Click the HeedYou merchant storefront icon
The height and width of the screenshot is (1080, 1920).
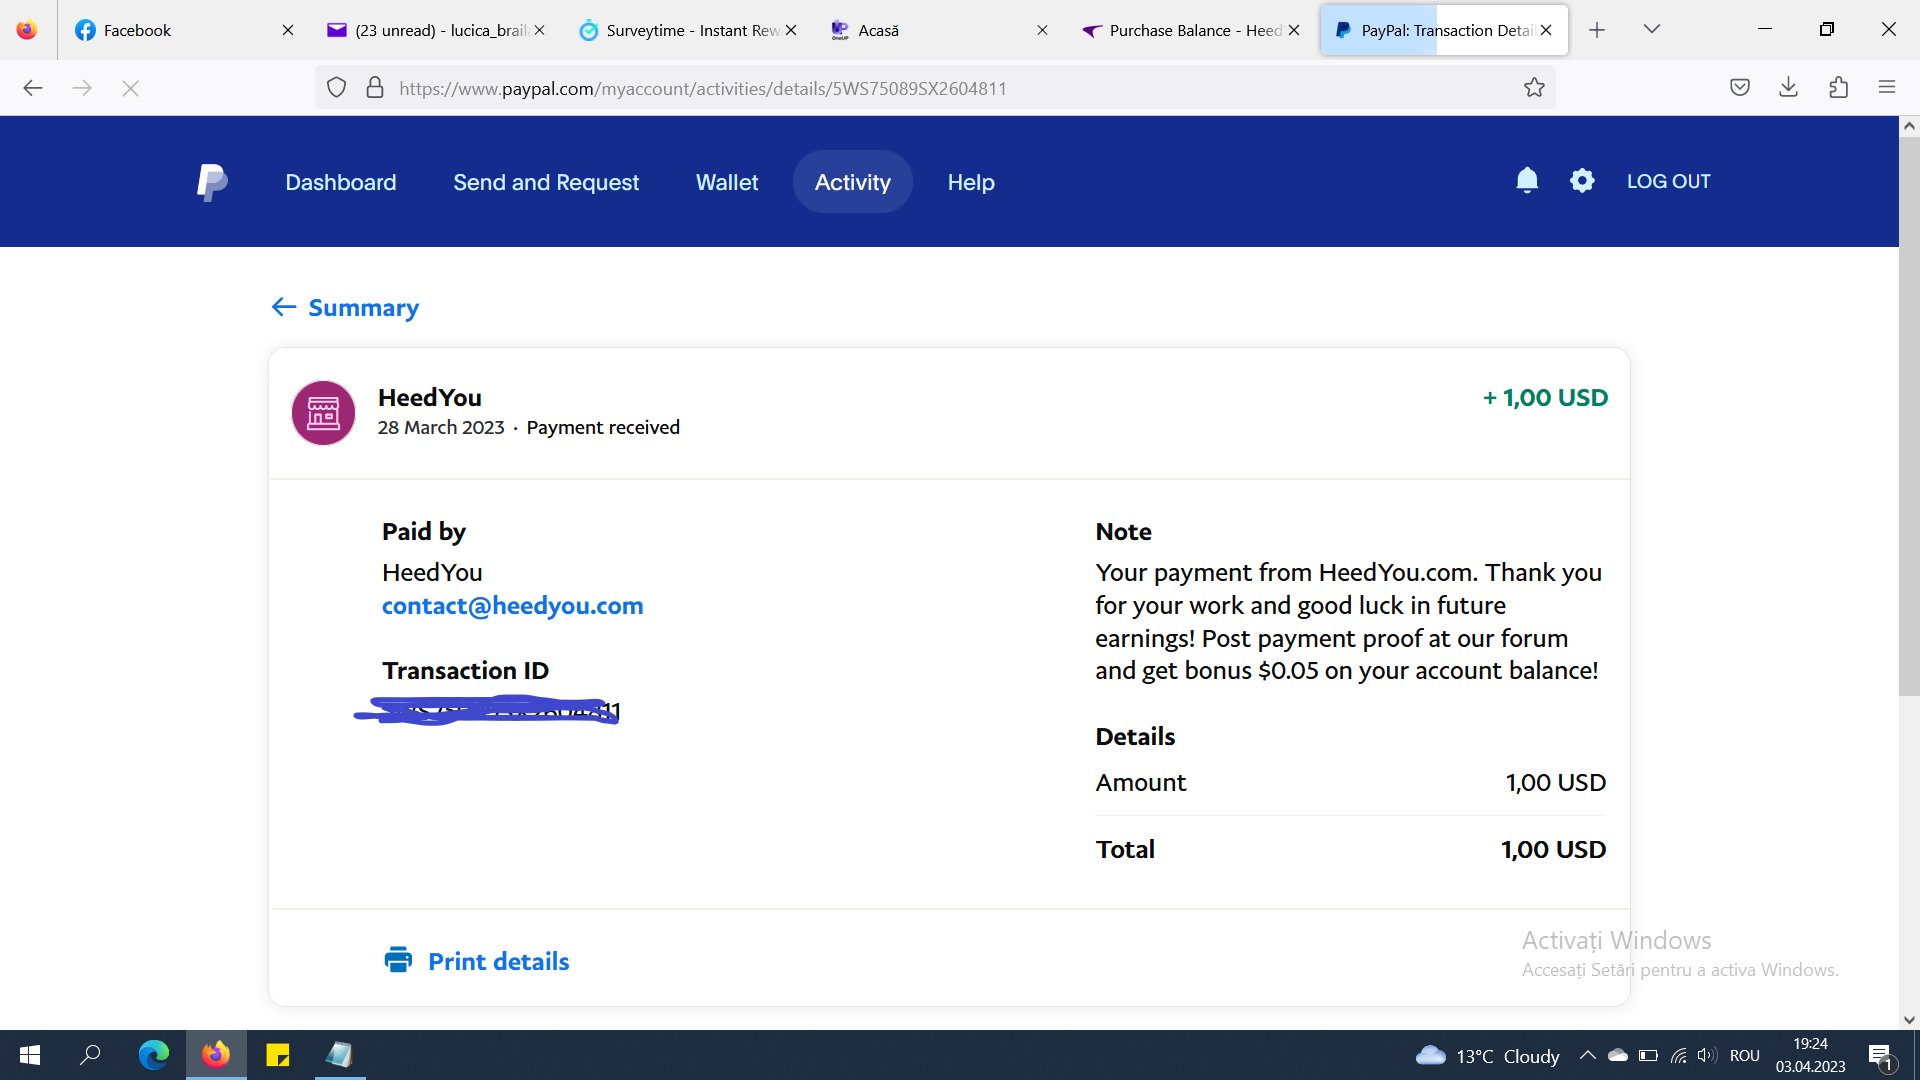point(323,413)
